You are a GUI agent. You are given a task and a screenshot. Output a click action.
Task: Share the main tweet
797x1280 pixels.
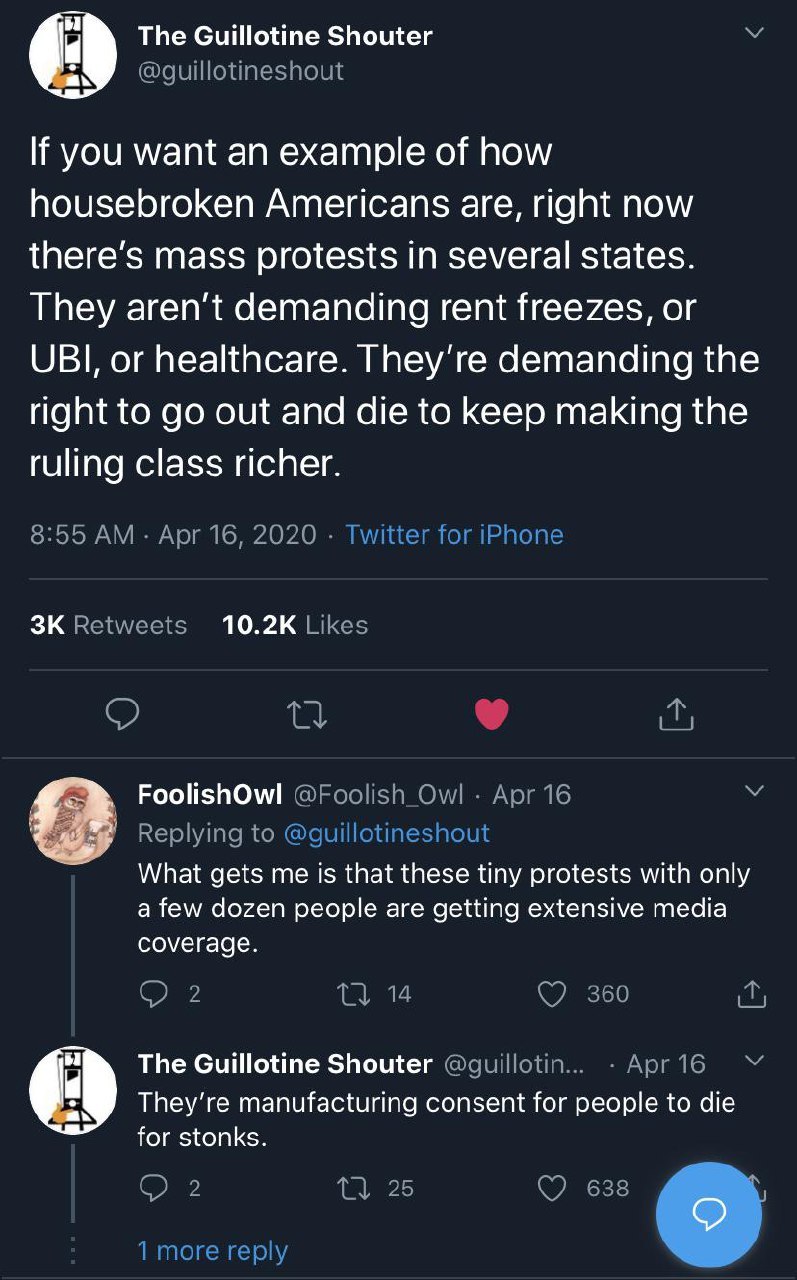[676, 713]
